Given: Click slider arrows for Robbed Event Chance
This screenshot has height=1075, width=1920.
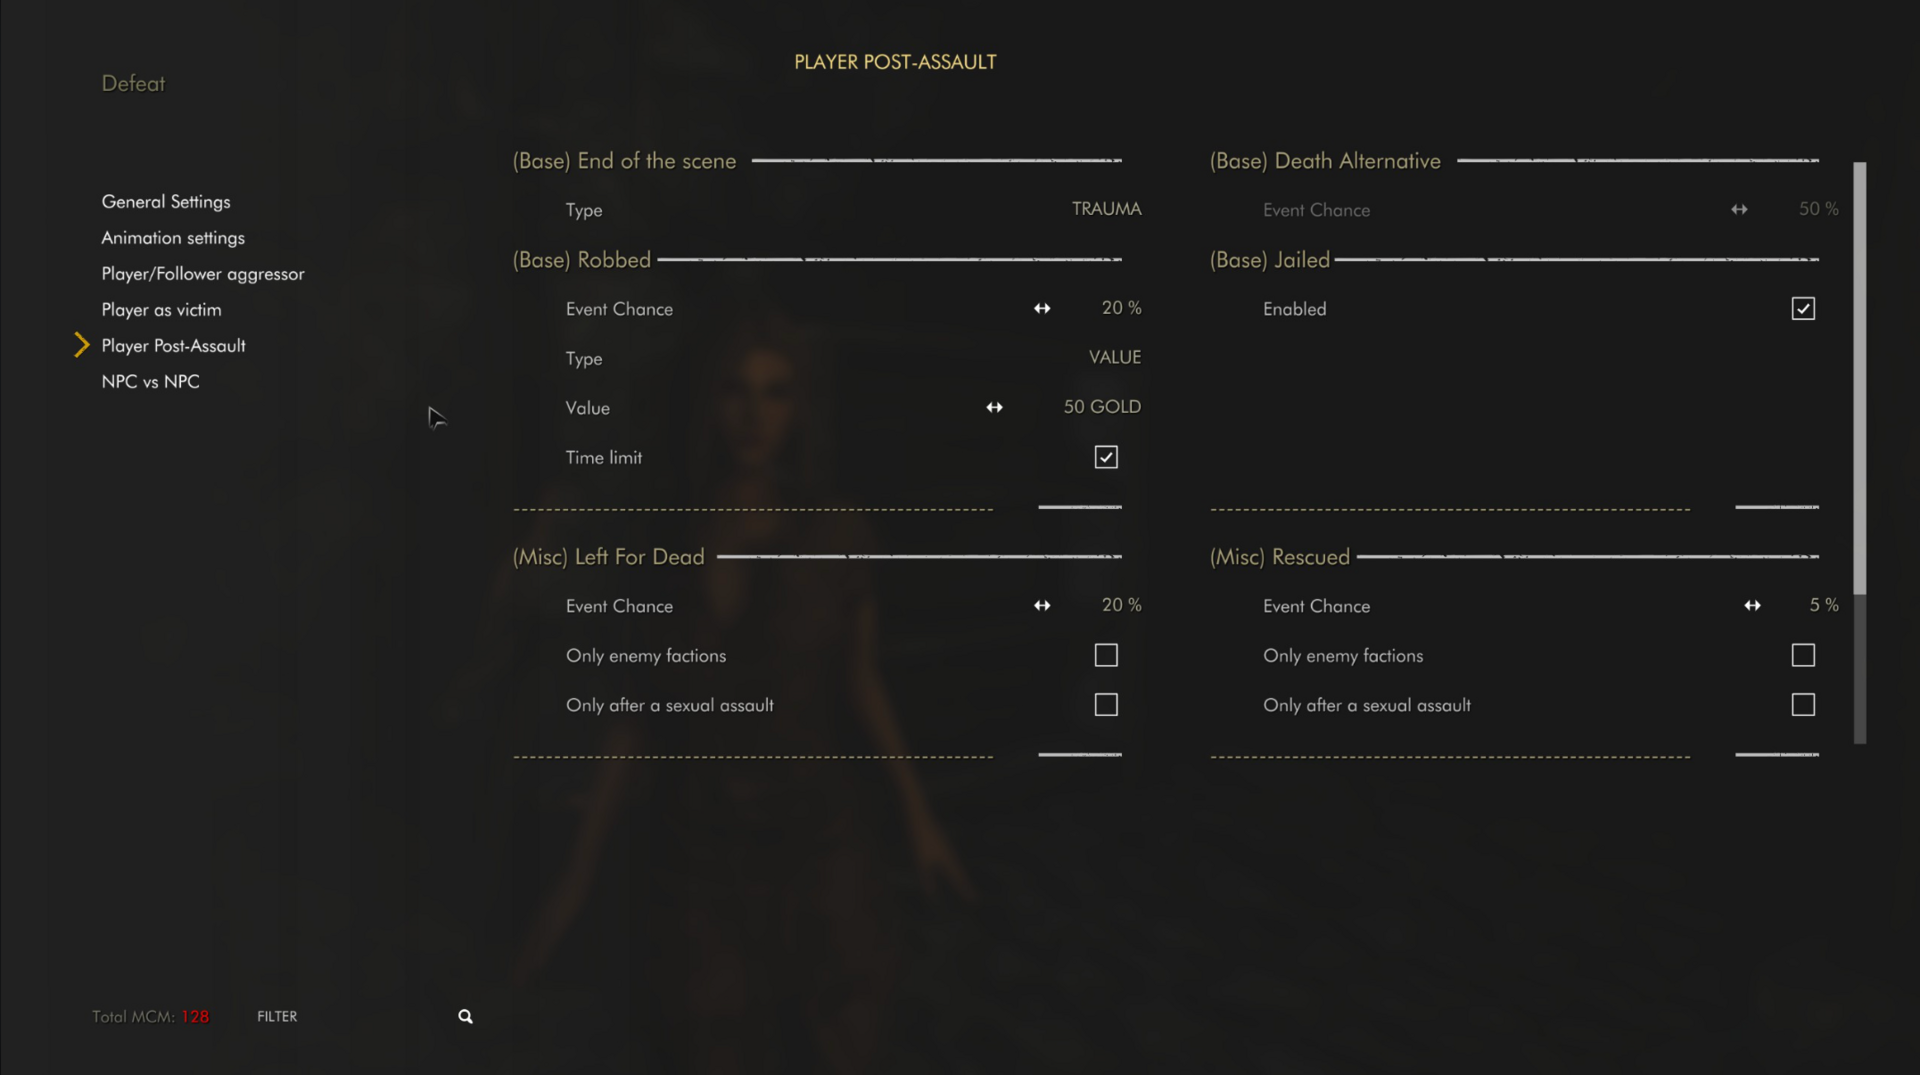Looking at the screenshot, I should 1042,308.
